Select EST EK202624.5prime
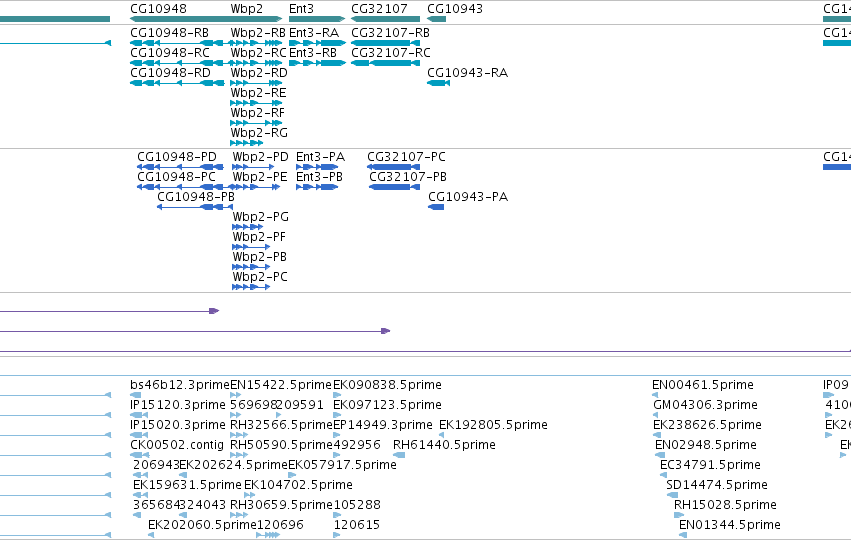 click(x=233, y=465)
